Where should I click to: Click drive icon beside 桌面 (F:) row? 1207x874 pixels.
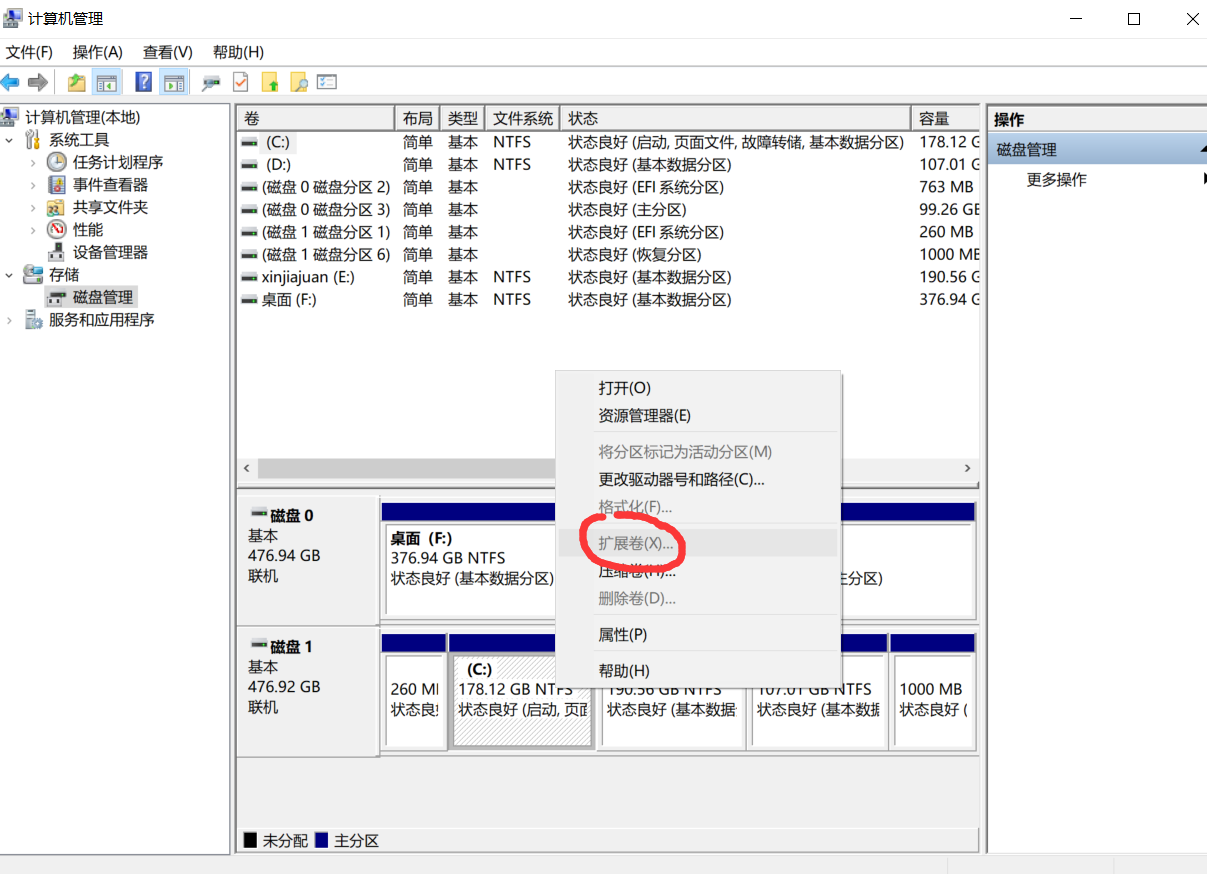click(x=250, y=300)
